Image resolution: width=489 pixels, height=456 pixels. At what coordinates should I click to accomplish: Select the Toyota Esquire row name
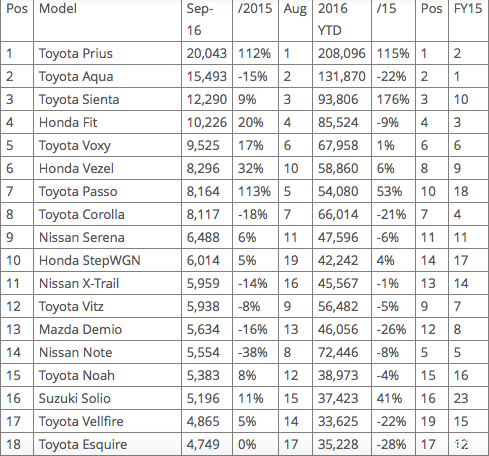point(83,444)
